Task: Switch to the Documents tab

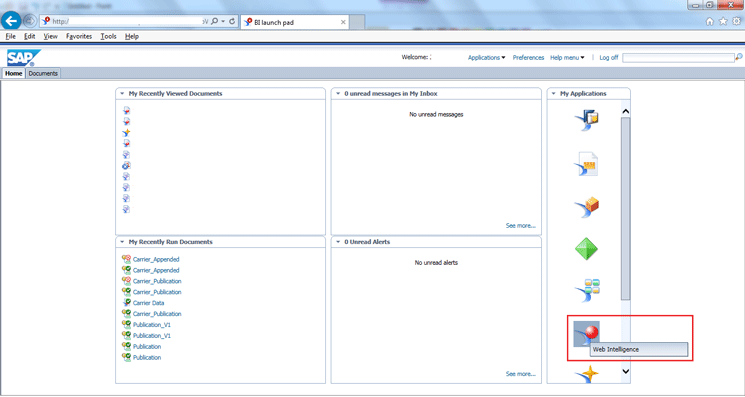Action: 43,74
